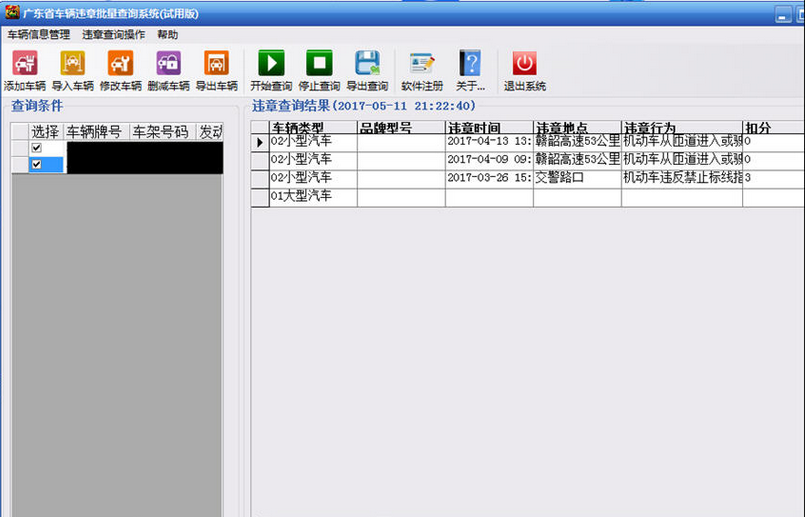
Task: Click the 赣韶高速53公里 cell in first row
Action: (x=577, y=142)
